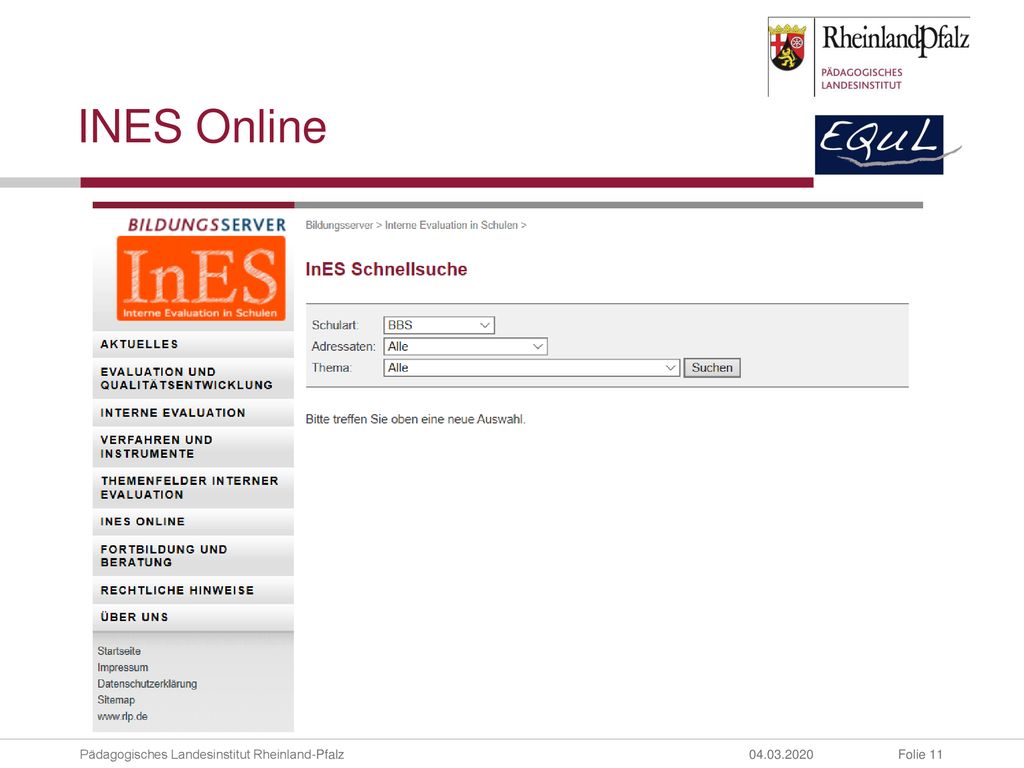
Task: Go to Interne Evaluation menu
Action: click(x=193, y=413)
